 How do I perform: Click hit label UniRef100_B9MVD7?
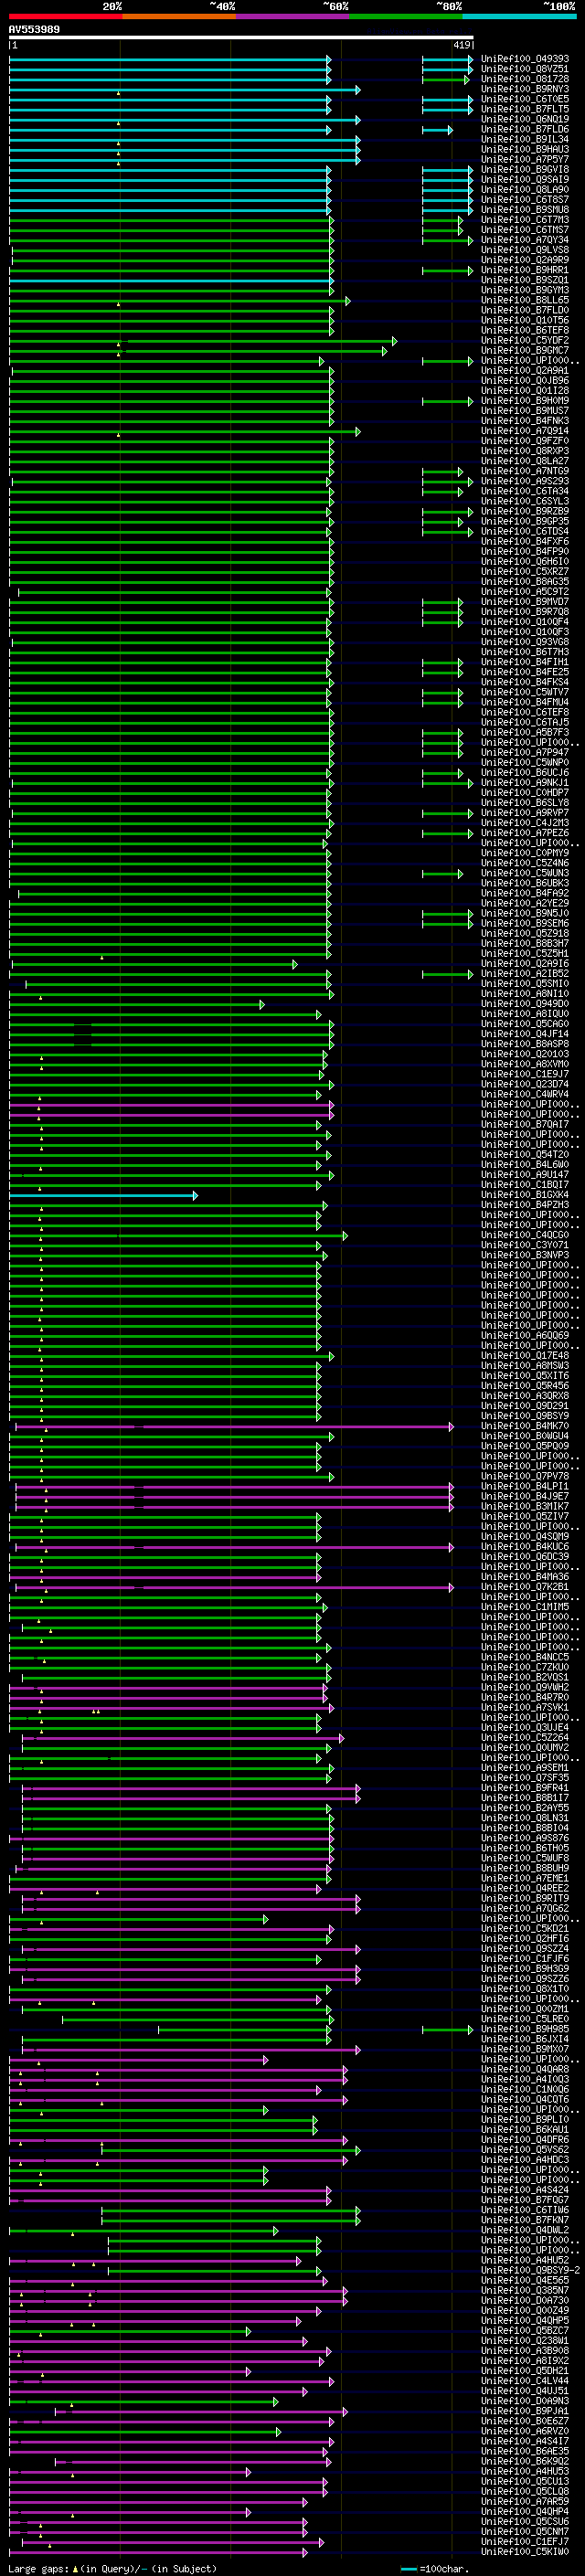[525, 601]
